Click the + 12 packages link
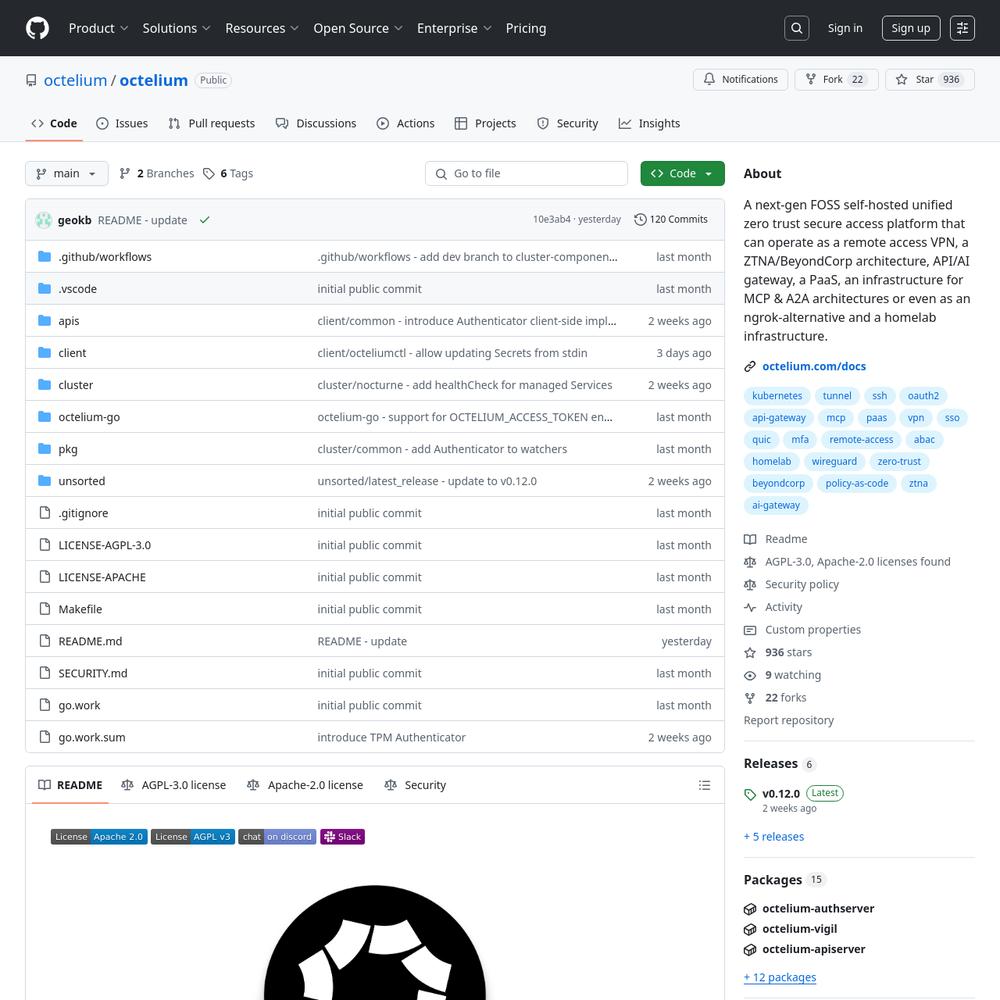This screenshot has height=1000, width=1000. pyautogui.click(x=780, y=977)
